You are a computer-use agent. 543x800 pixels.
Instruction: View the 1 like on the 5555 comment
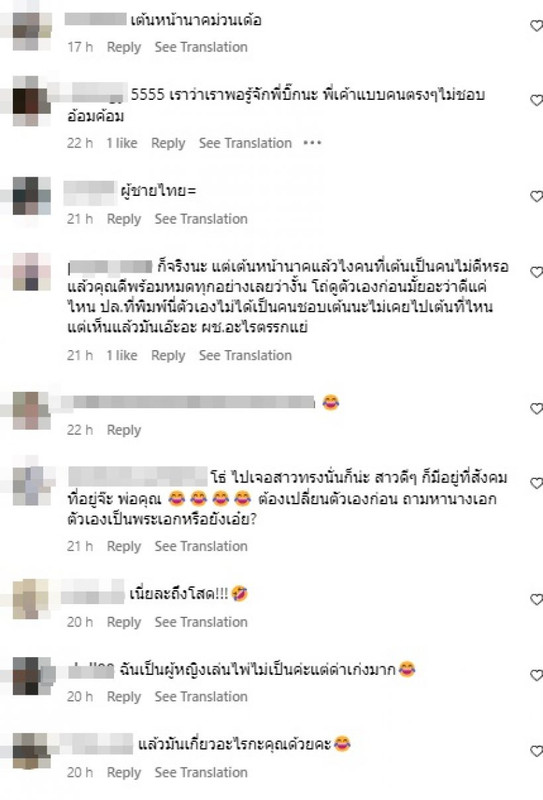coord(121,143)
